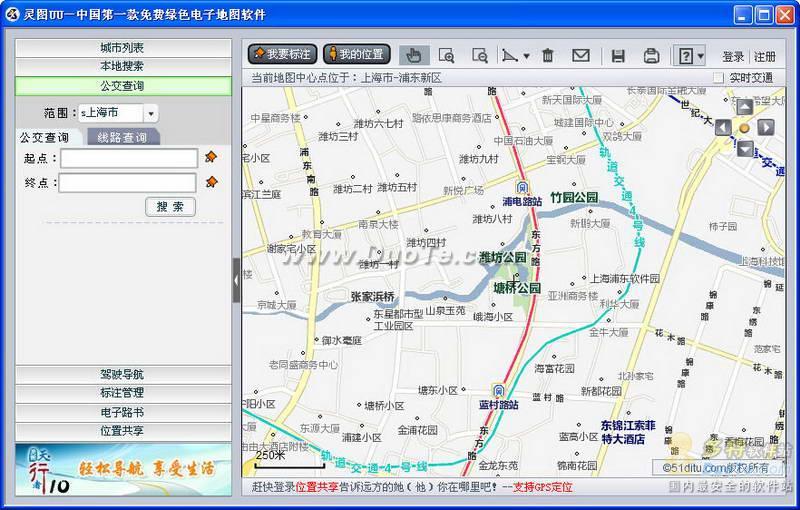Image resolution: width=800 pixels, height=510 pixels.
Task: Pan map right with arrow control
Action: coord(765,127)
